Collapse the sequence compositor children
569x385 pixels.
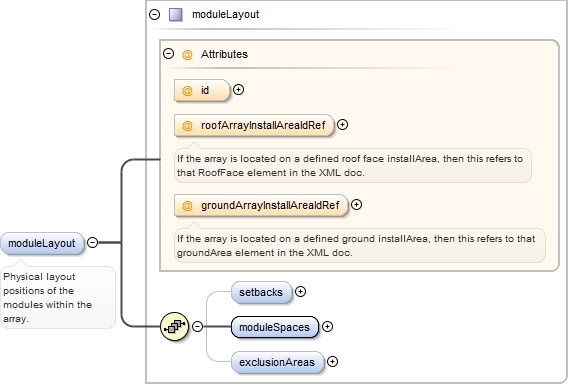tap(197, 326)
